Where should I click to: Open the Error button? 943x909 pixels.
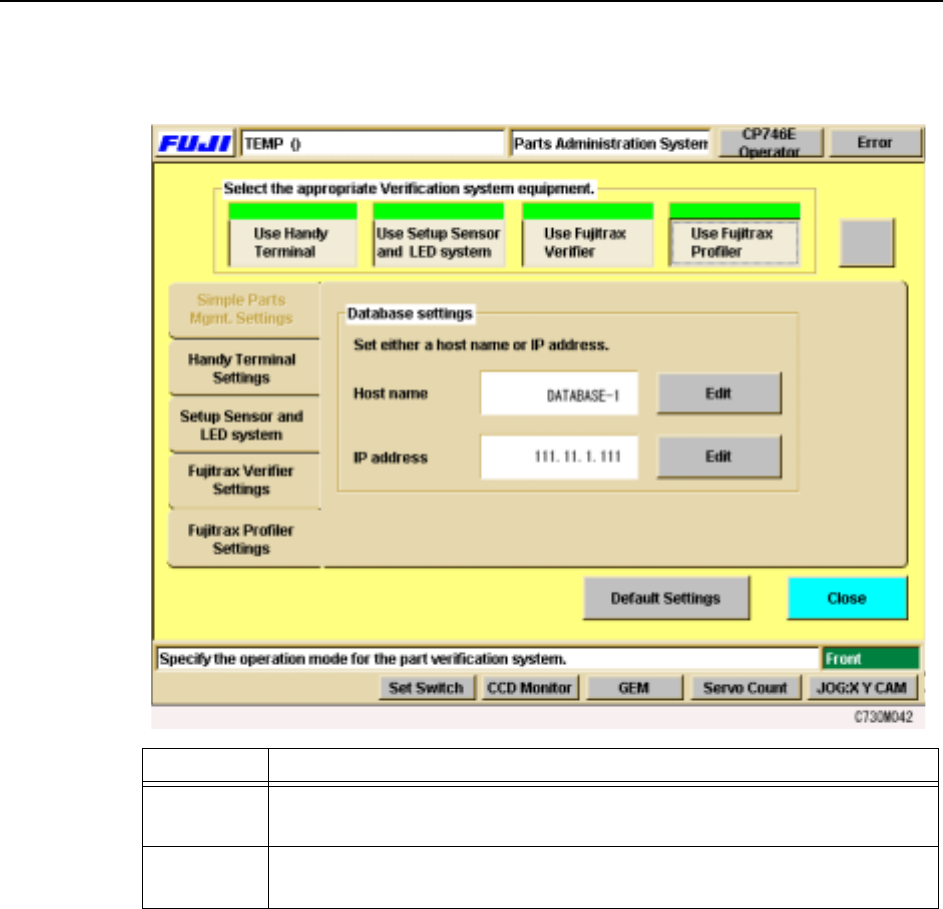[x=875, y=143]
